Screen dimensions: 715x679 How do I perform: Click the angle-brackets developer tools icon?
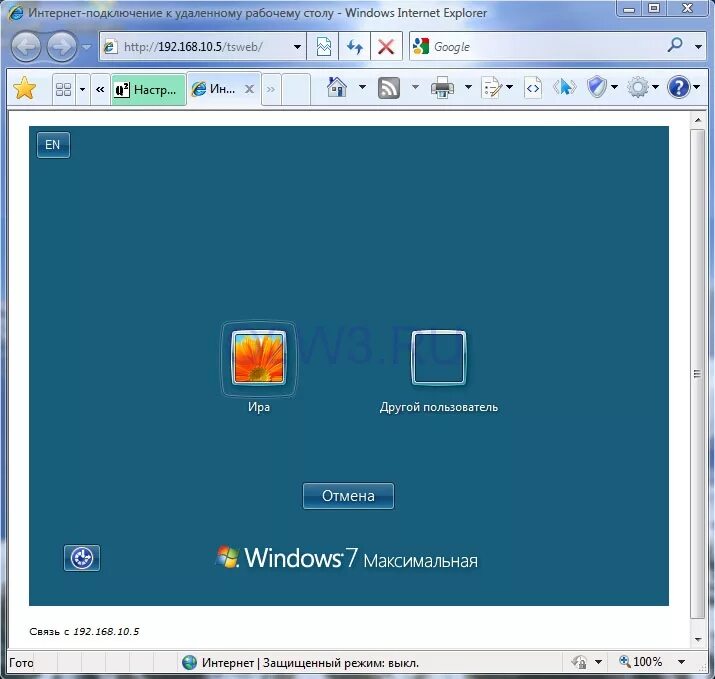coord(533,88)
